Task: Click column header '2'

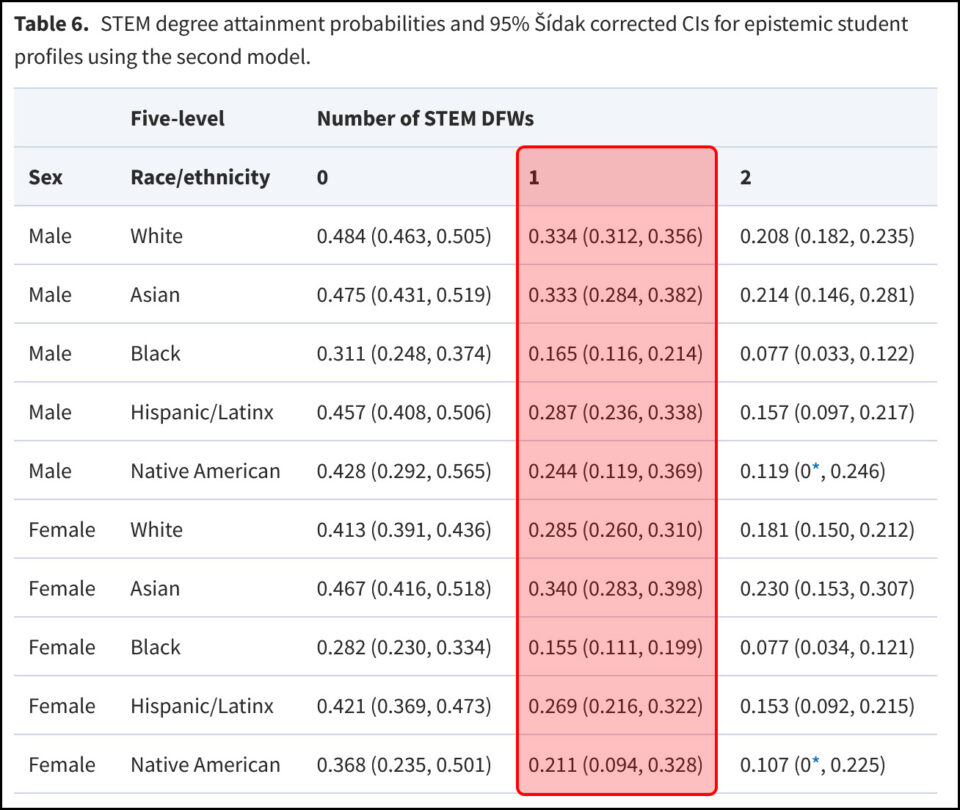Action: click(x=746, y=178)
